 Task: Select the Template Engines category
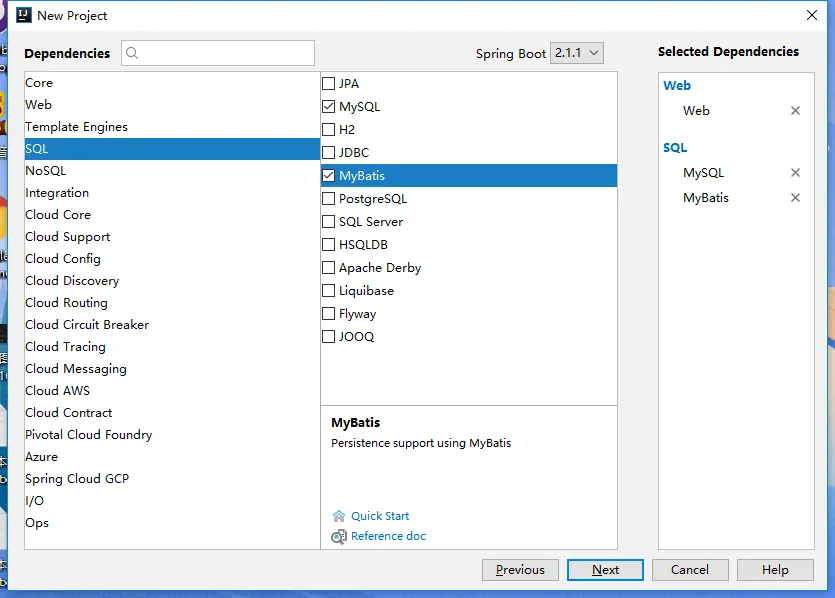click(76, 127)
